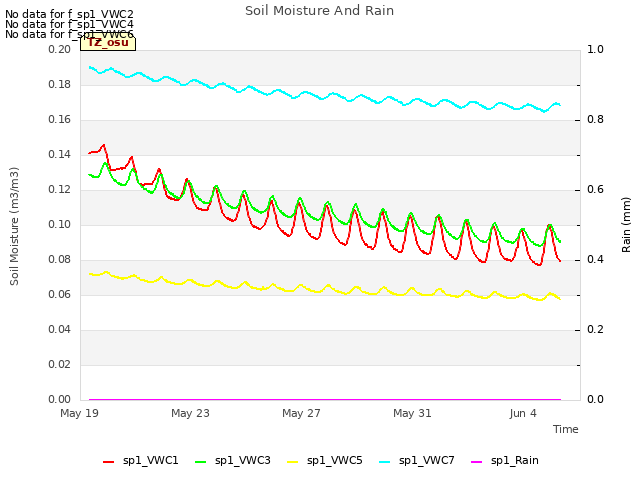
Task: Click the 0.8 rain axis tick label
Action: pyautogui.click(x=595, y=120)
